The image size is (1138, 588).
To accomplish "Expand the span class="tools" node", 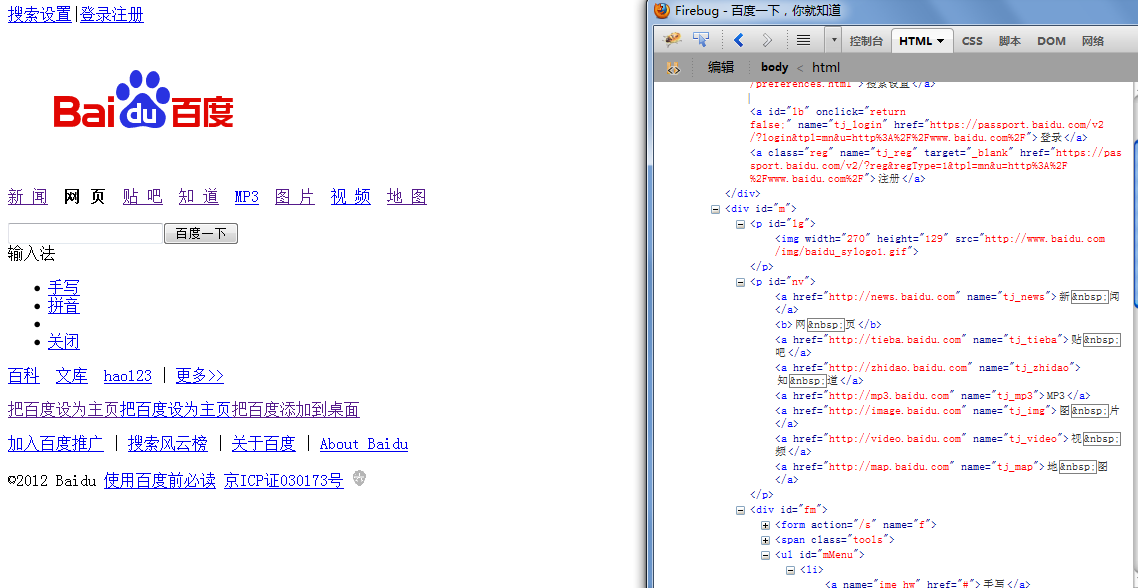I will point(766,540).
